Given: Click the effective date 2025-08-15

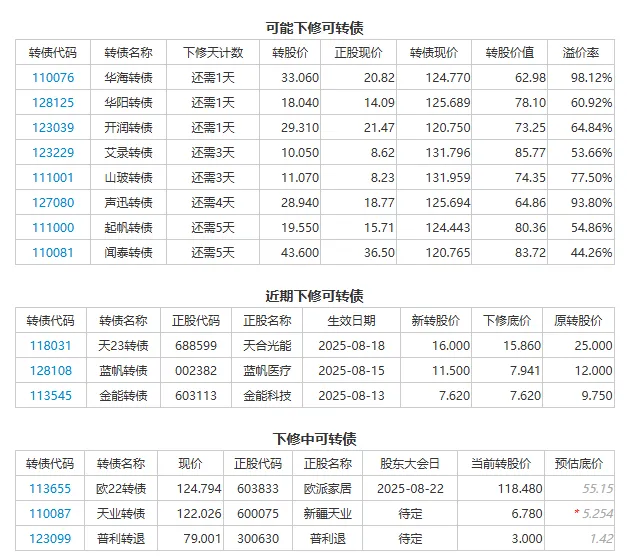Looking at the screenshot, I should (x=351, y=371).
